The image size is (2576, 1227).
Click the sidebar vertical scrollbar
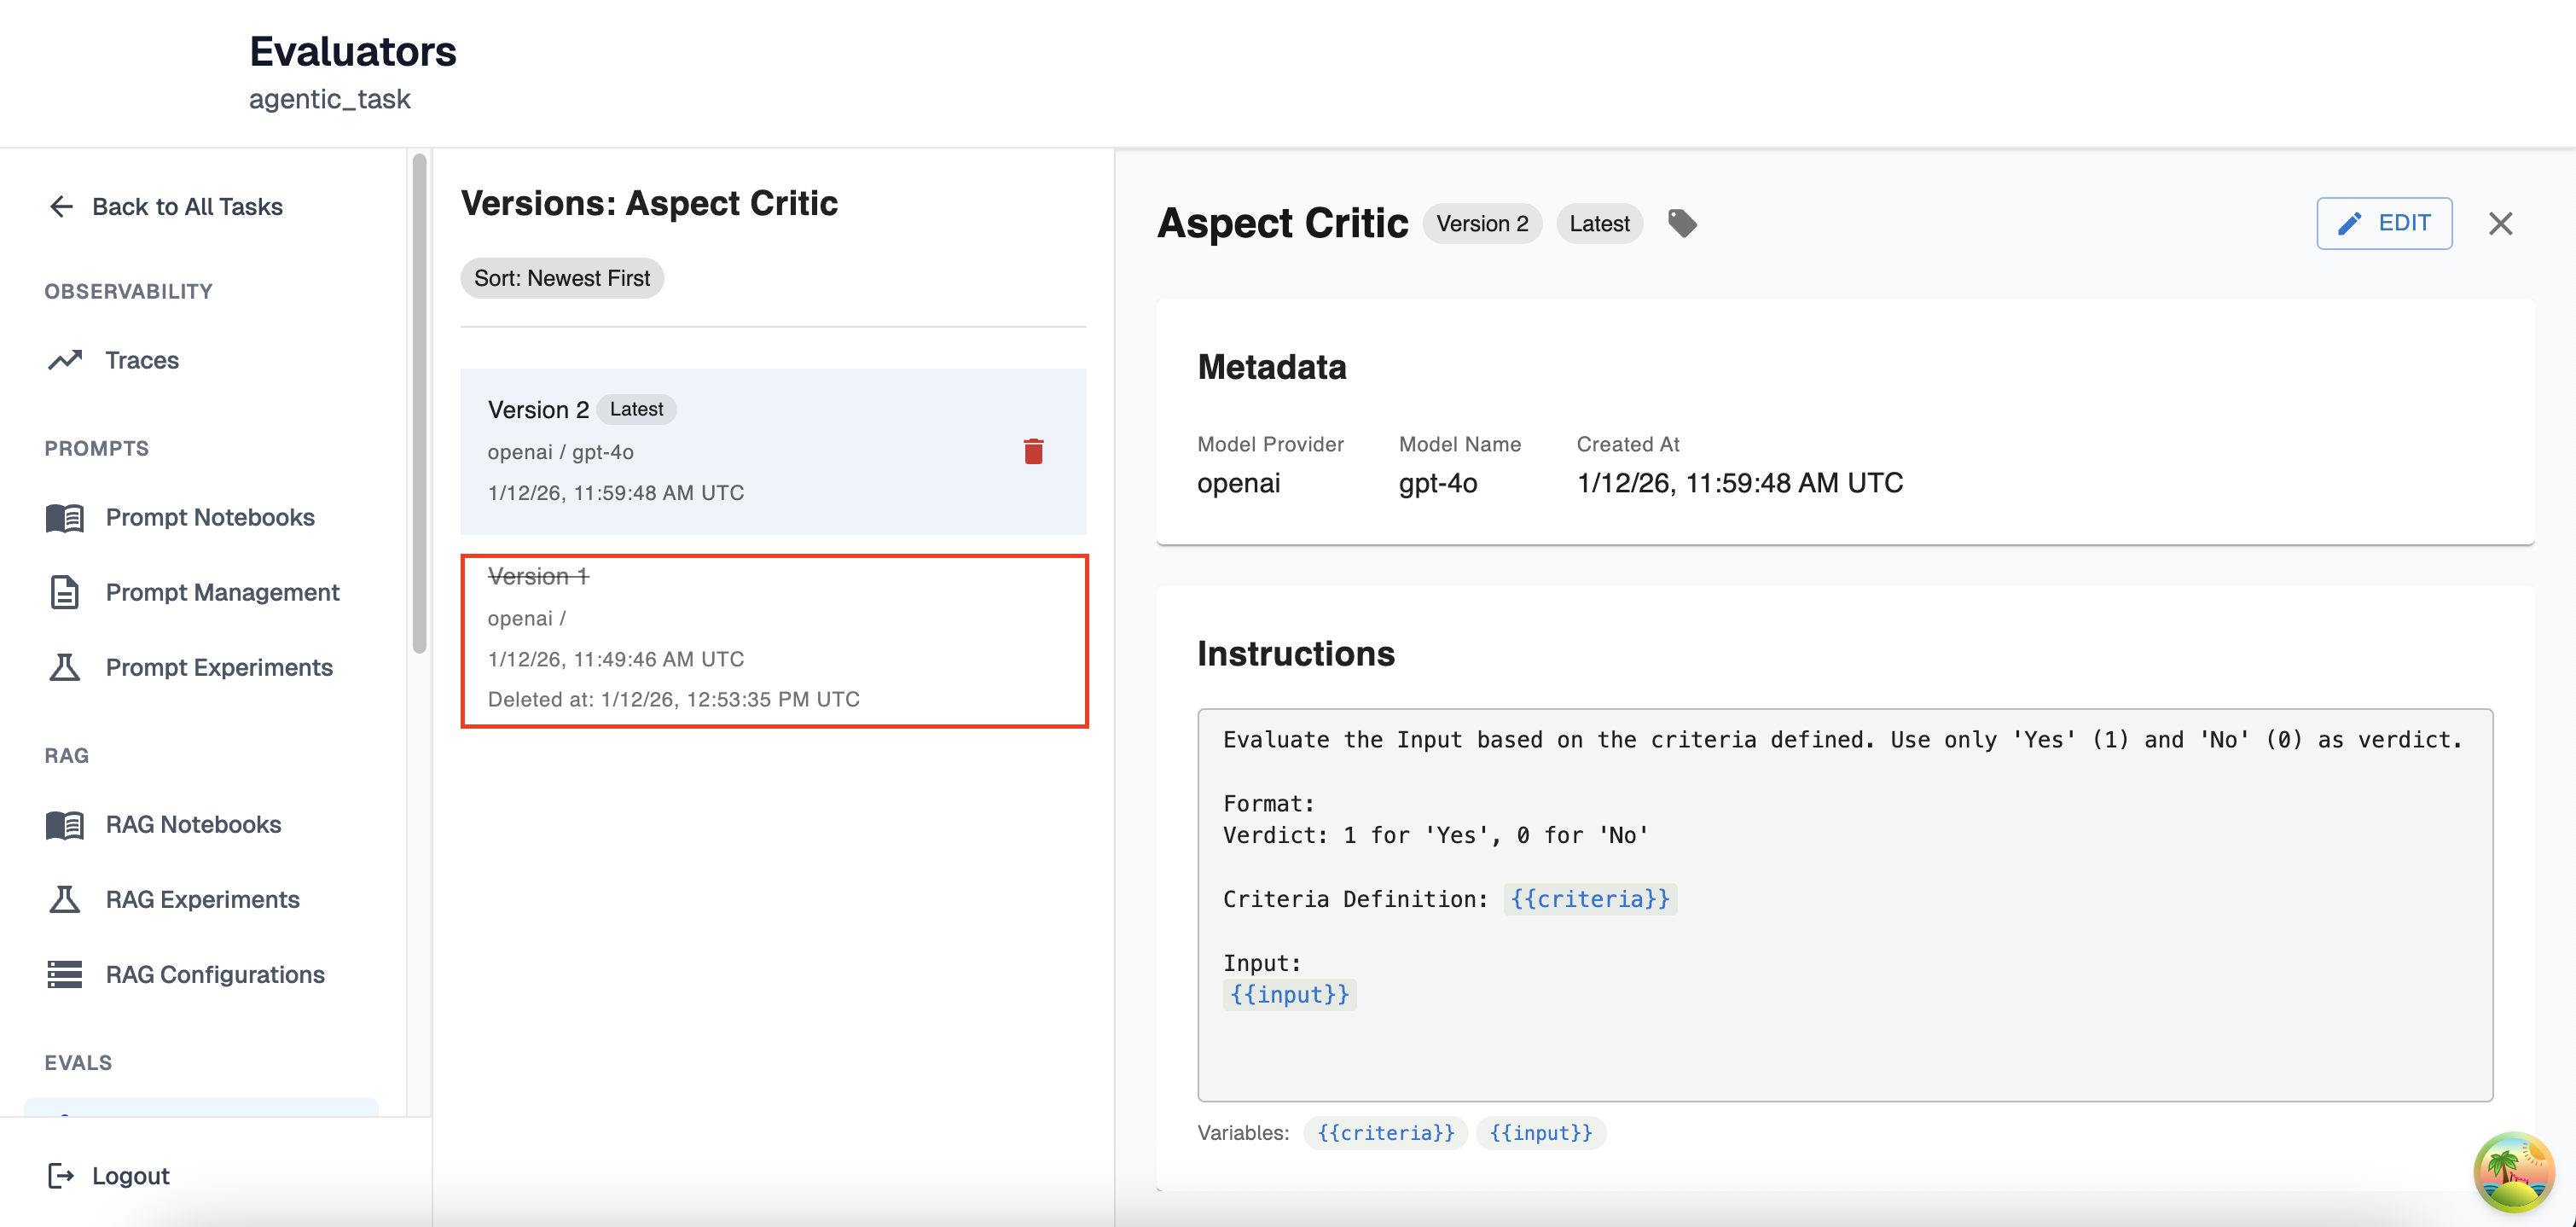[x=419, y=400]
